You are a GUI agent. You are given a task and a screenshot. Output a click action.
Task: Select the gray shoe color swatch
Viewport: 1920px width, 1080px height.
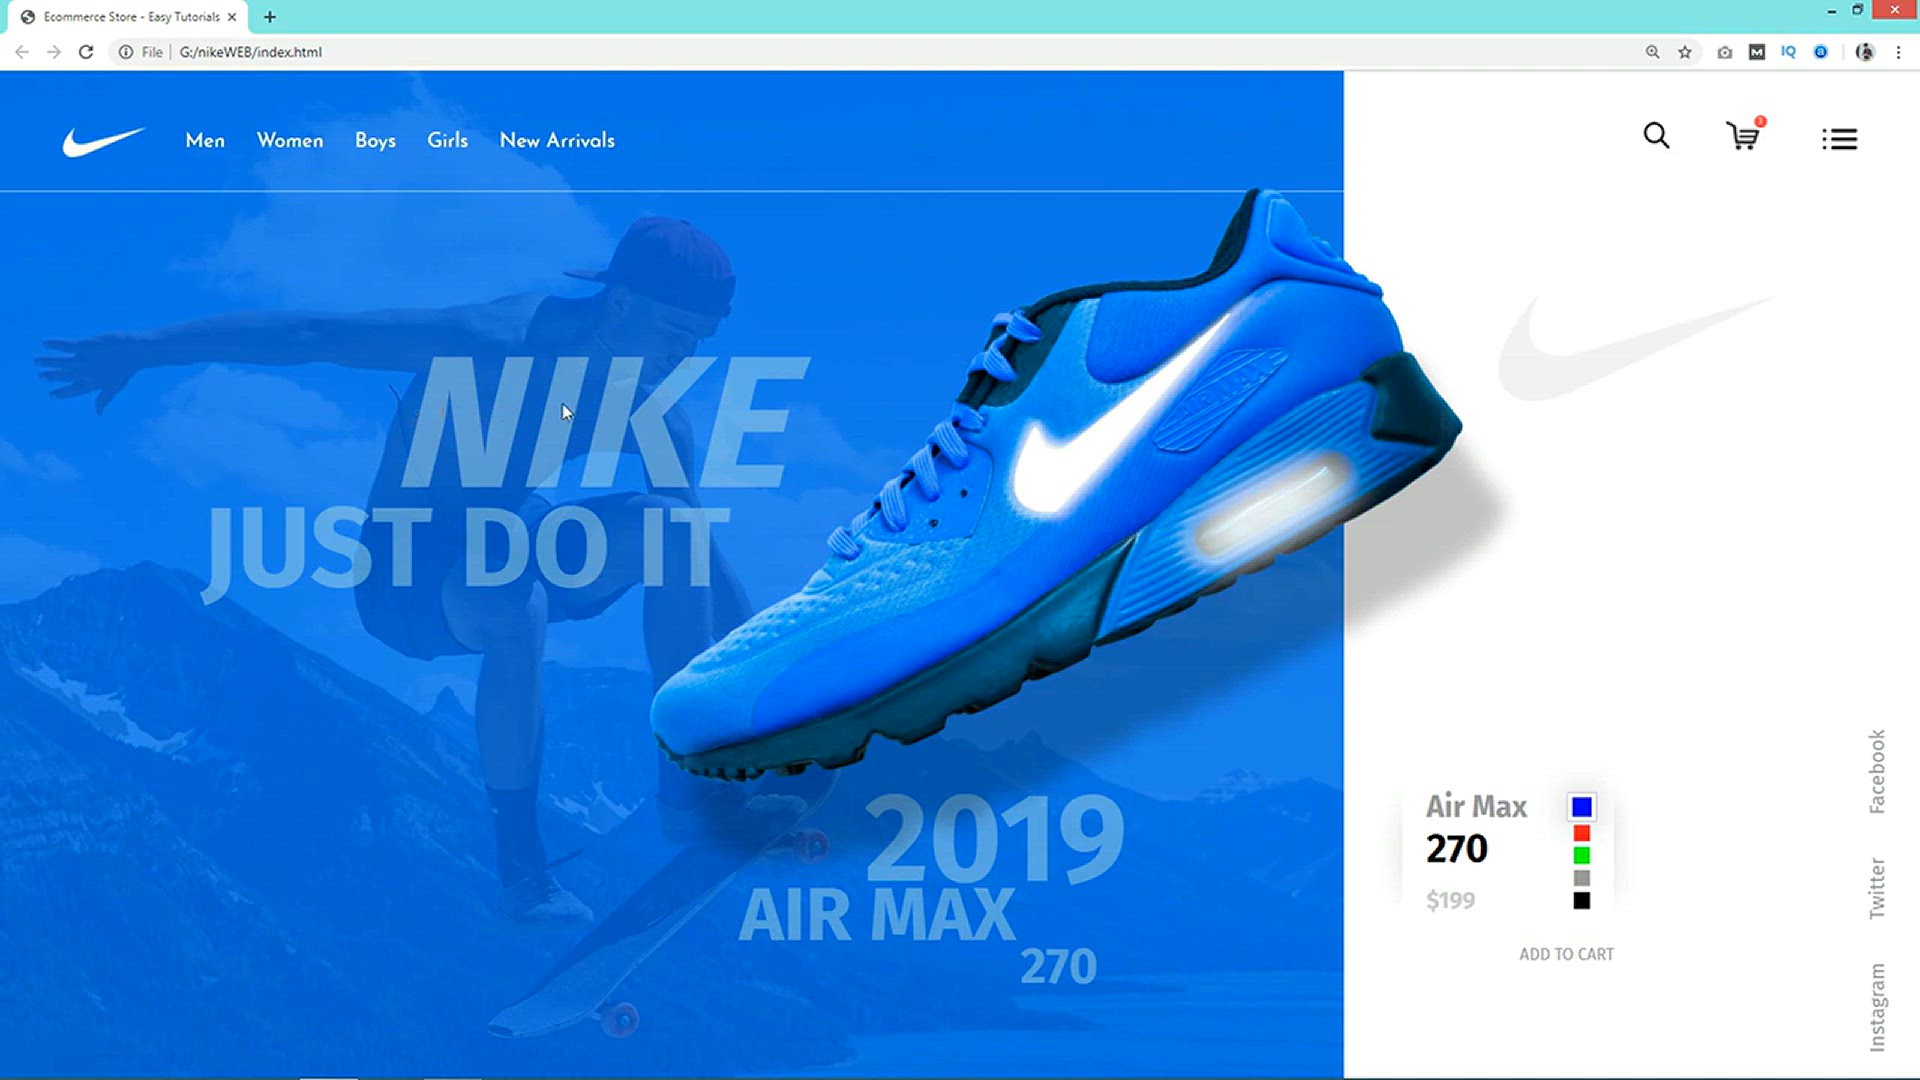coord(1582,878)
